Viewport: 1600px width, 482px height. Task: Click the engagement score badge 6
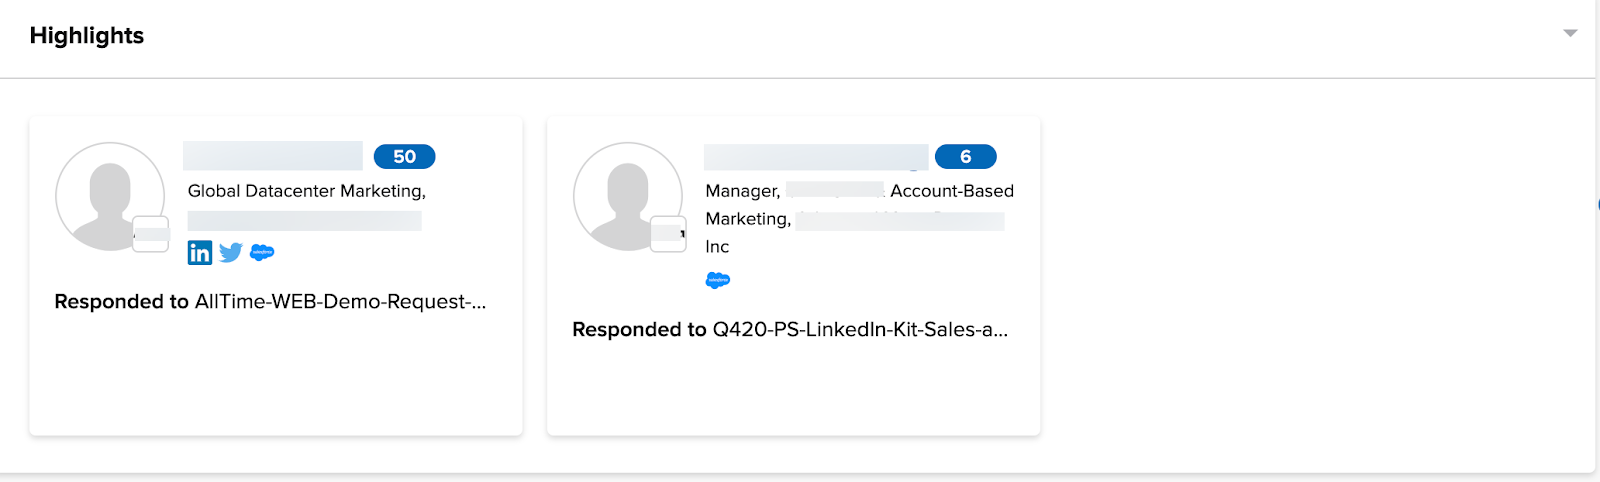(965, 157)
